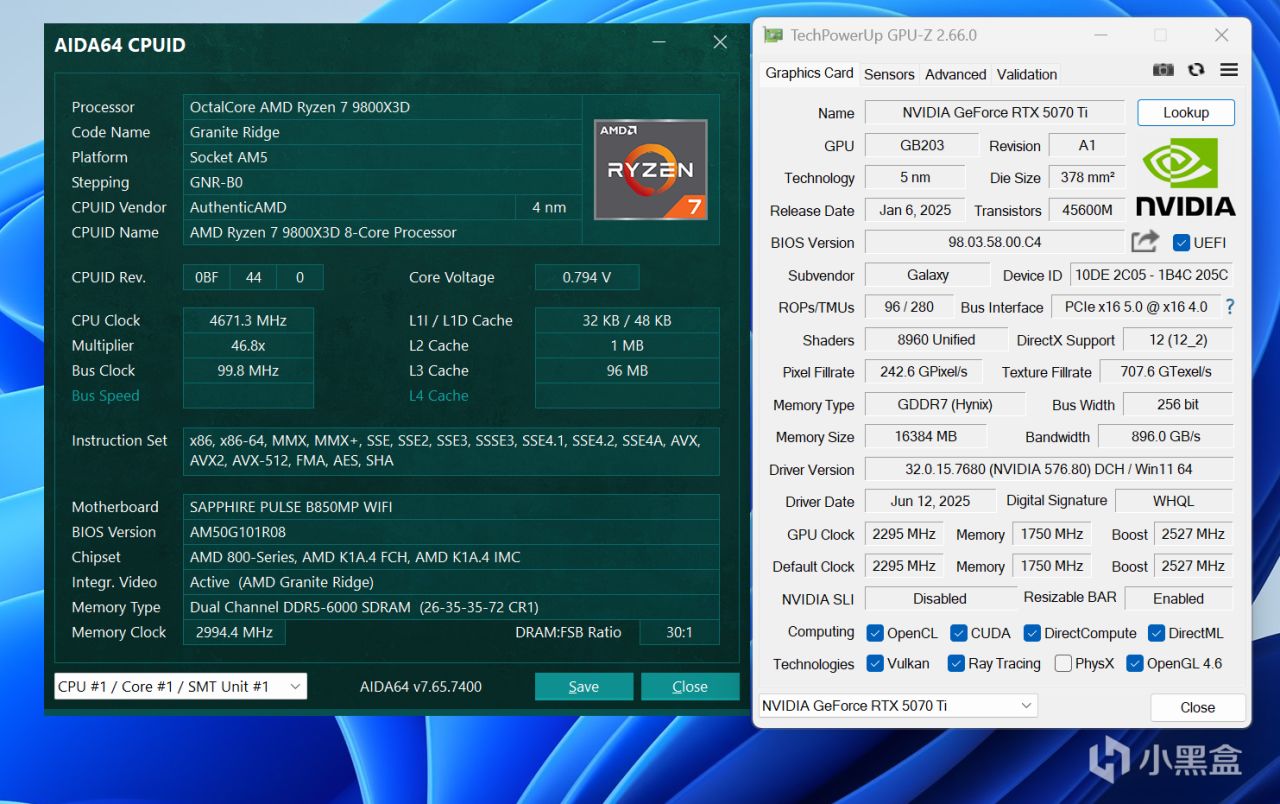The height and width of the screenshot is (804, 1280).
Task: Click the GPU-Z screenshot camera icon
Action: point(1163,70)
